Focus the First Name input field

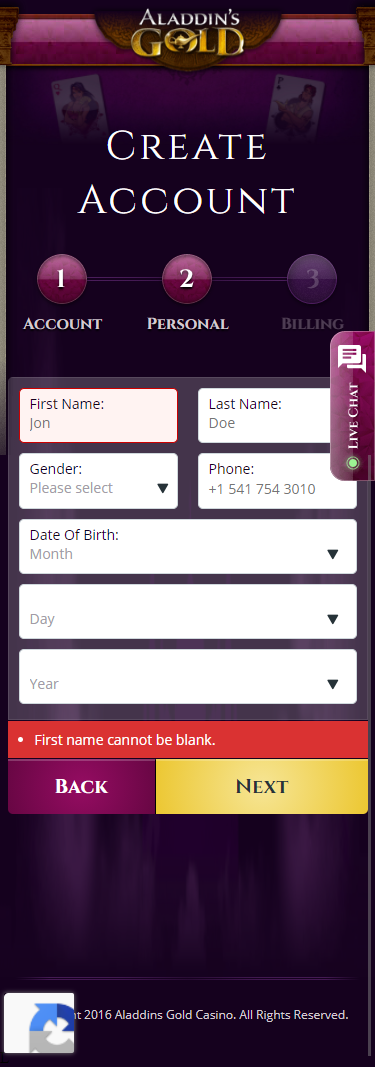[99, 415]
